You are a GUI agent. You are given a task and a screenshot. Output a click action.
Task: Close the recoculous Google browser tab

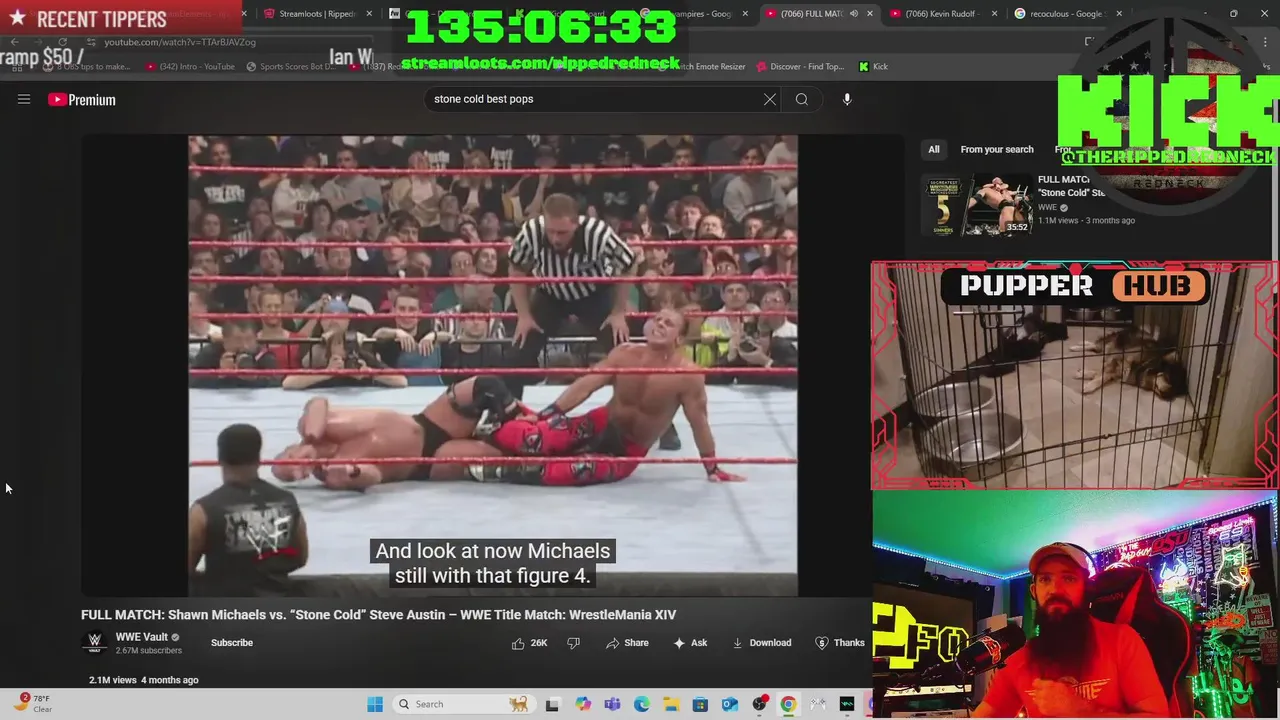point(1118,14)
